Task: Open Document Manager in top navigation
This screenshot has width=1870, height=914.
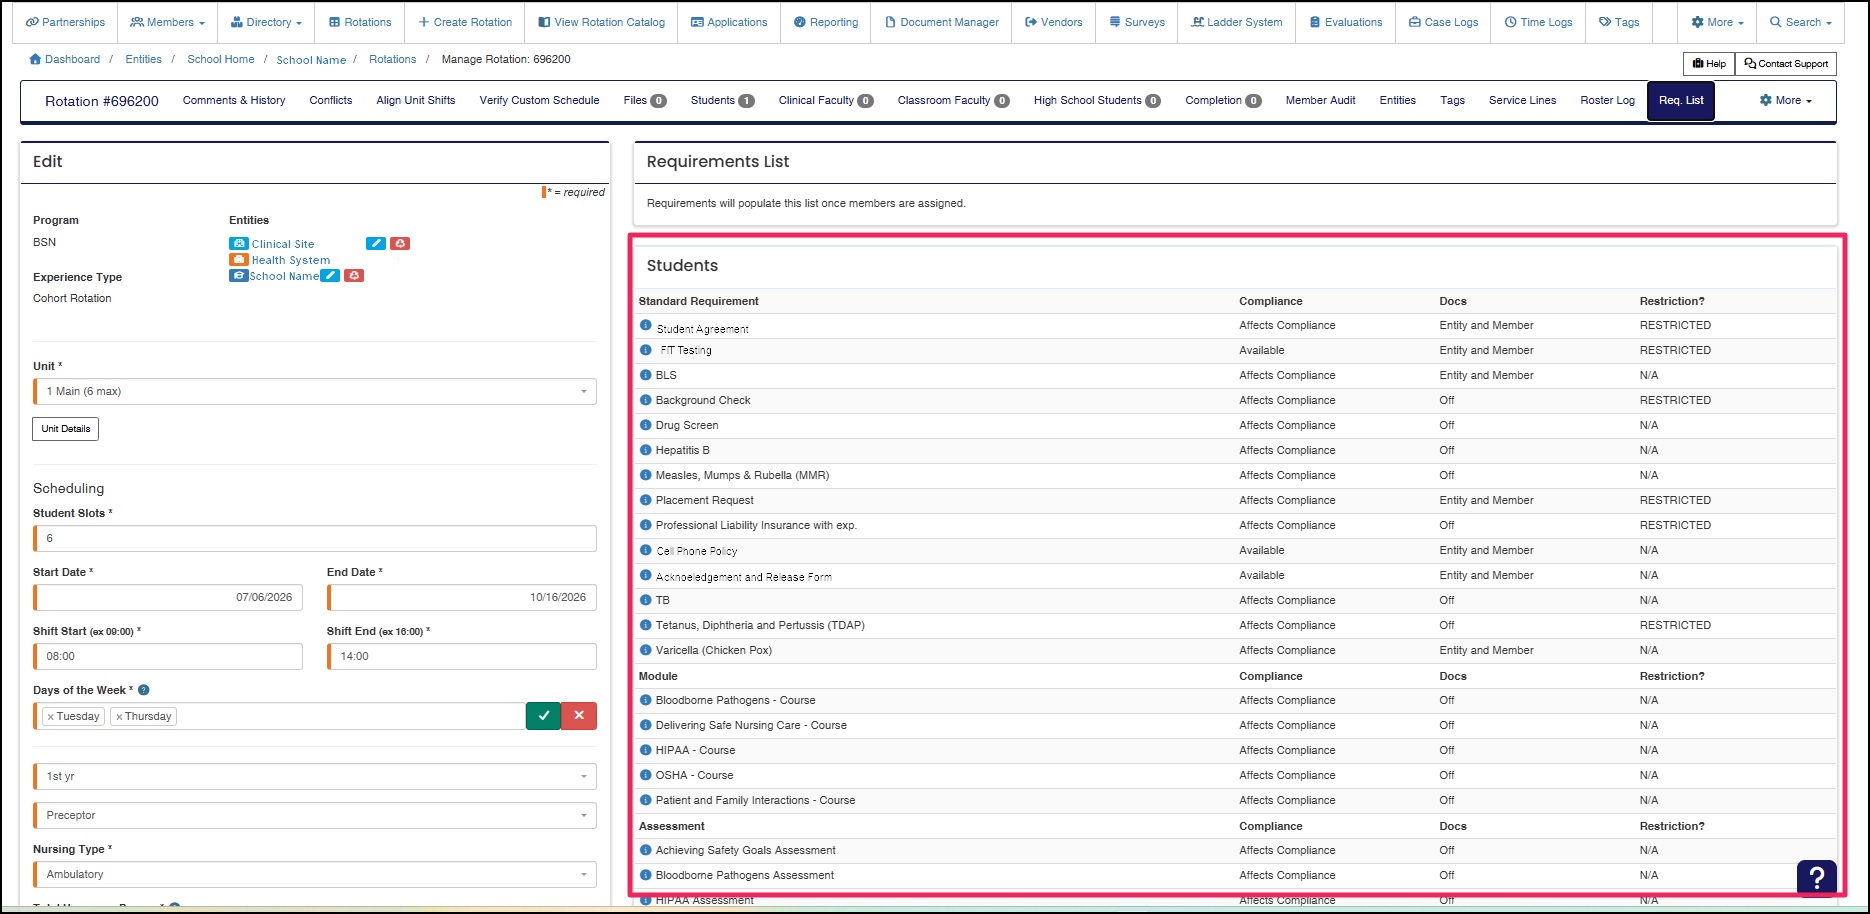Action: 942,22
